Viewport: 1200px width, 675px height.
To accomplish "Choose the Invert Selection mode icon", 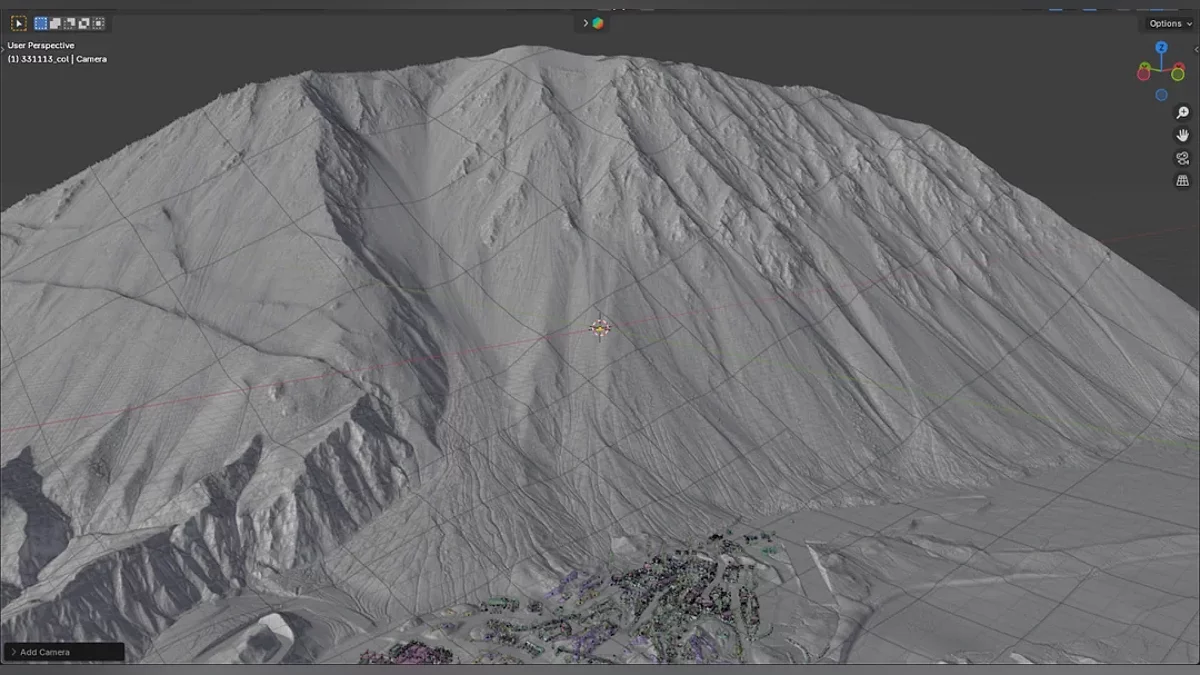I will click(x=84, y=23).
